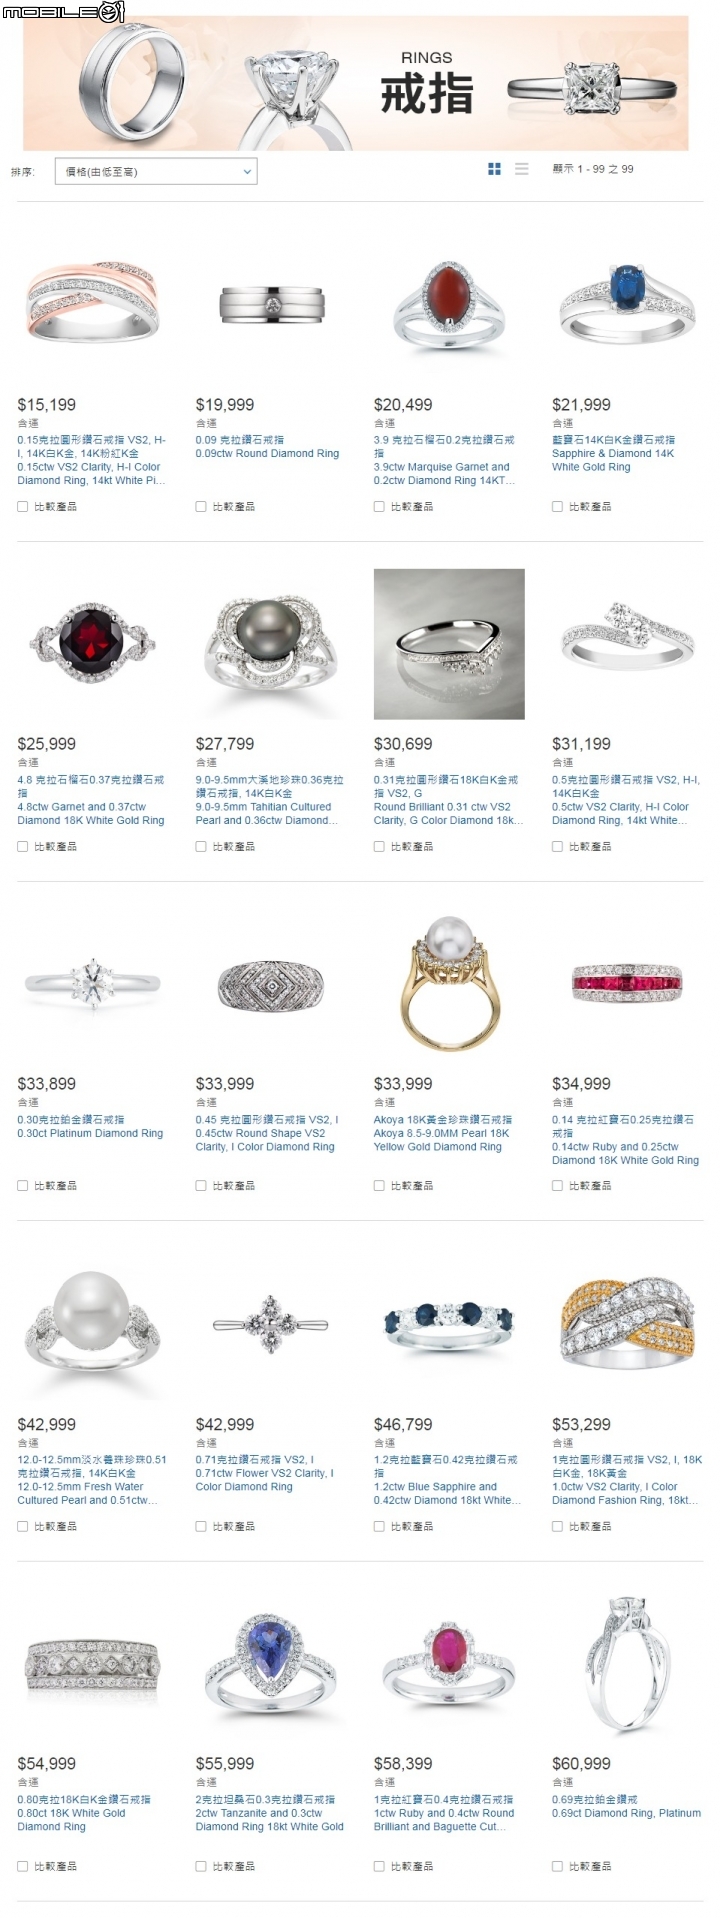This screenshot has width=720, height=1918.
Task: Tick compare checkbox for $21,999 sapphire ring
Action: pyautogui.click(x=557, y=507)
